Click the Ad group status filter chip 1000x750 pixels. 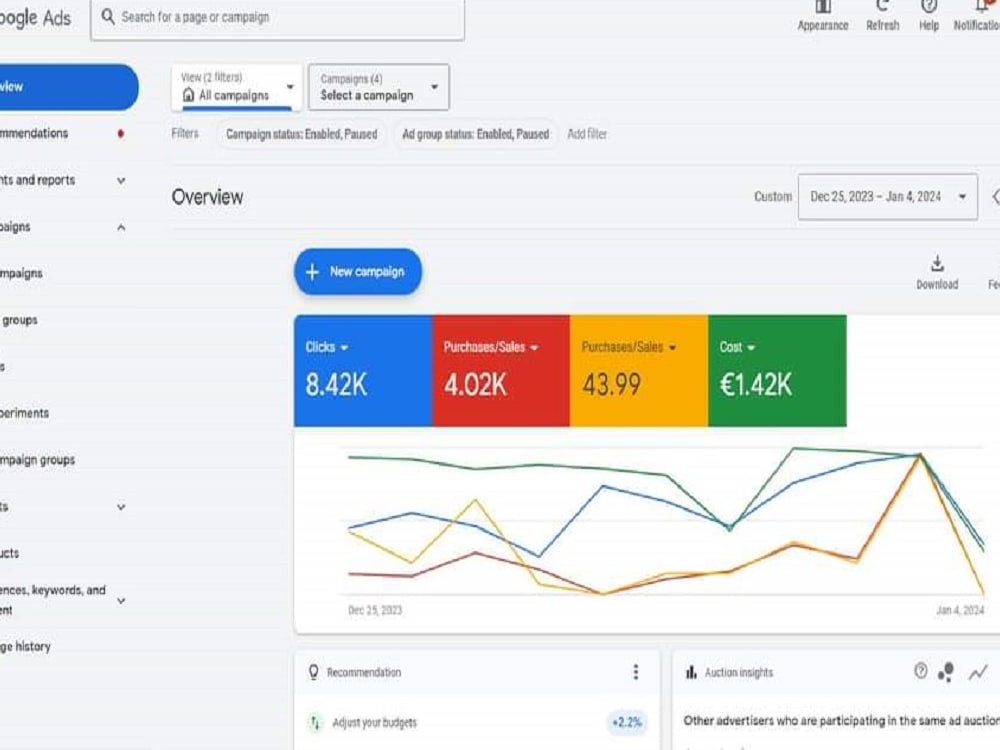475,134
